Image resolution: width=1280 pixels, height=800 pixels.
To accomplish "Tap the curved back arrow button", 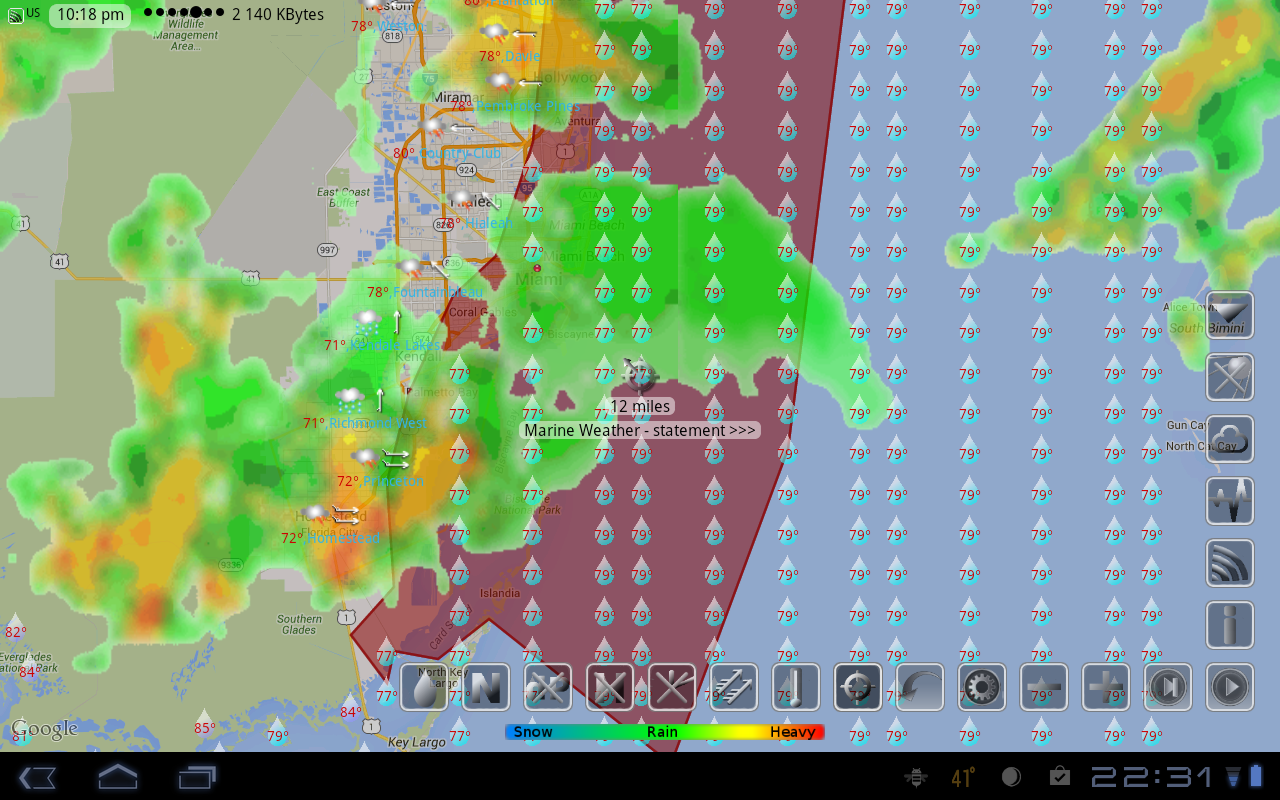I will (920, 688).
